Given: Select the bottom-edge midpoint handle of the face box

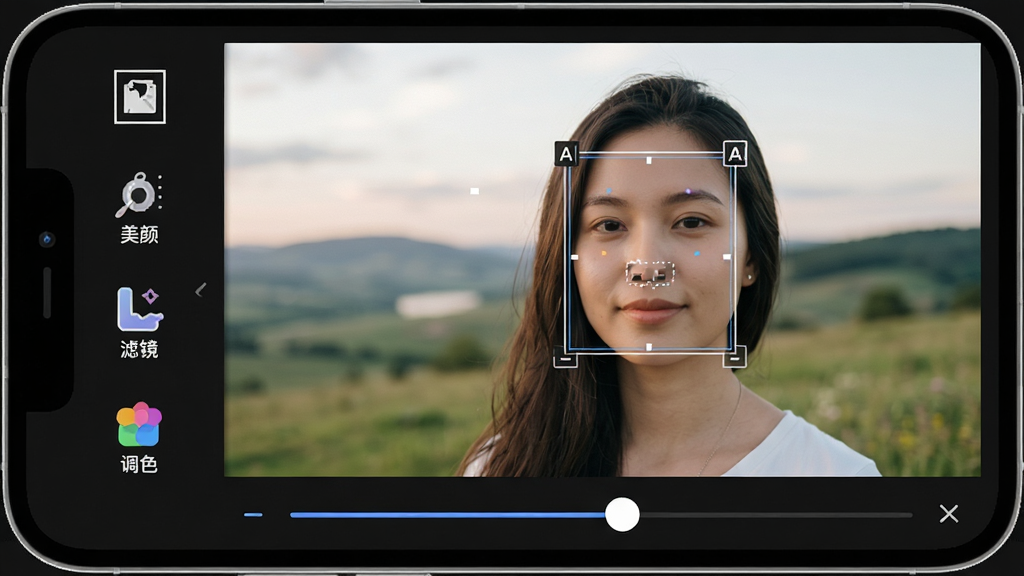Looking at the screenshot, I should 648,347.
